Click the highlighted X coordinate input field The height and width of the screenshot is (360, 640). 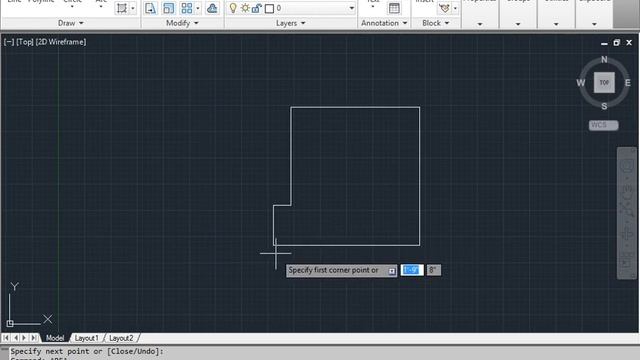coord(412,270)
